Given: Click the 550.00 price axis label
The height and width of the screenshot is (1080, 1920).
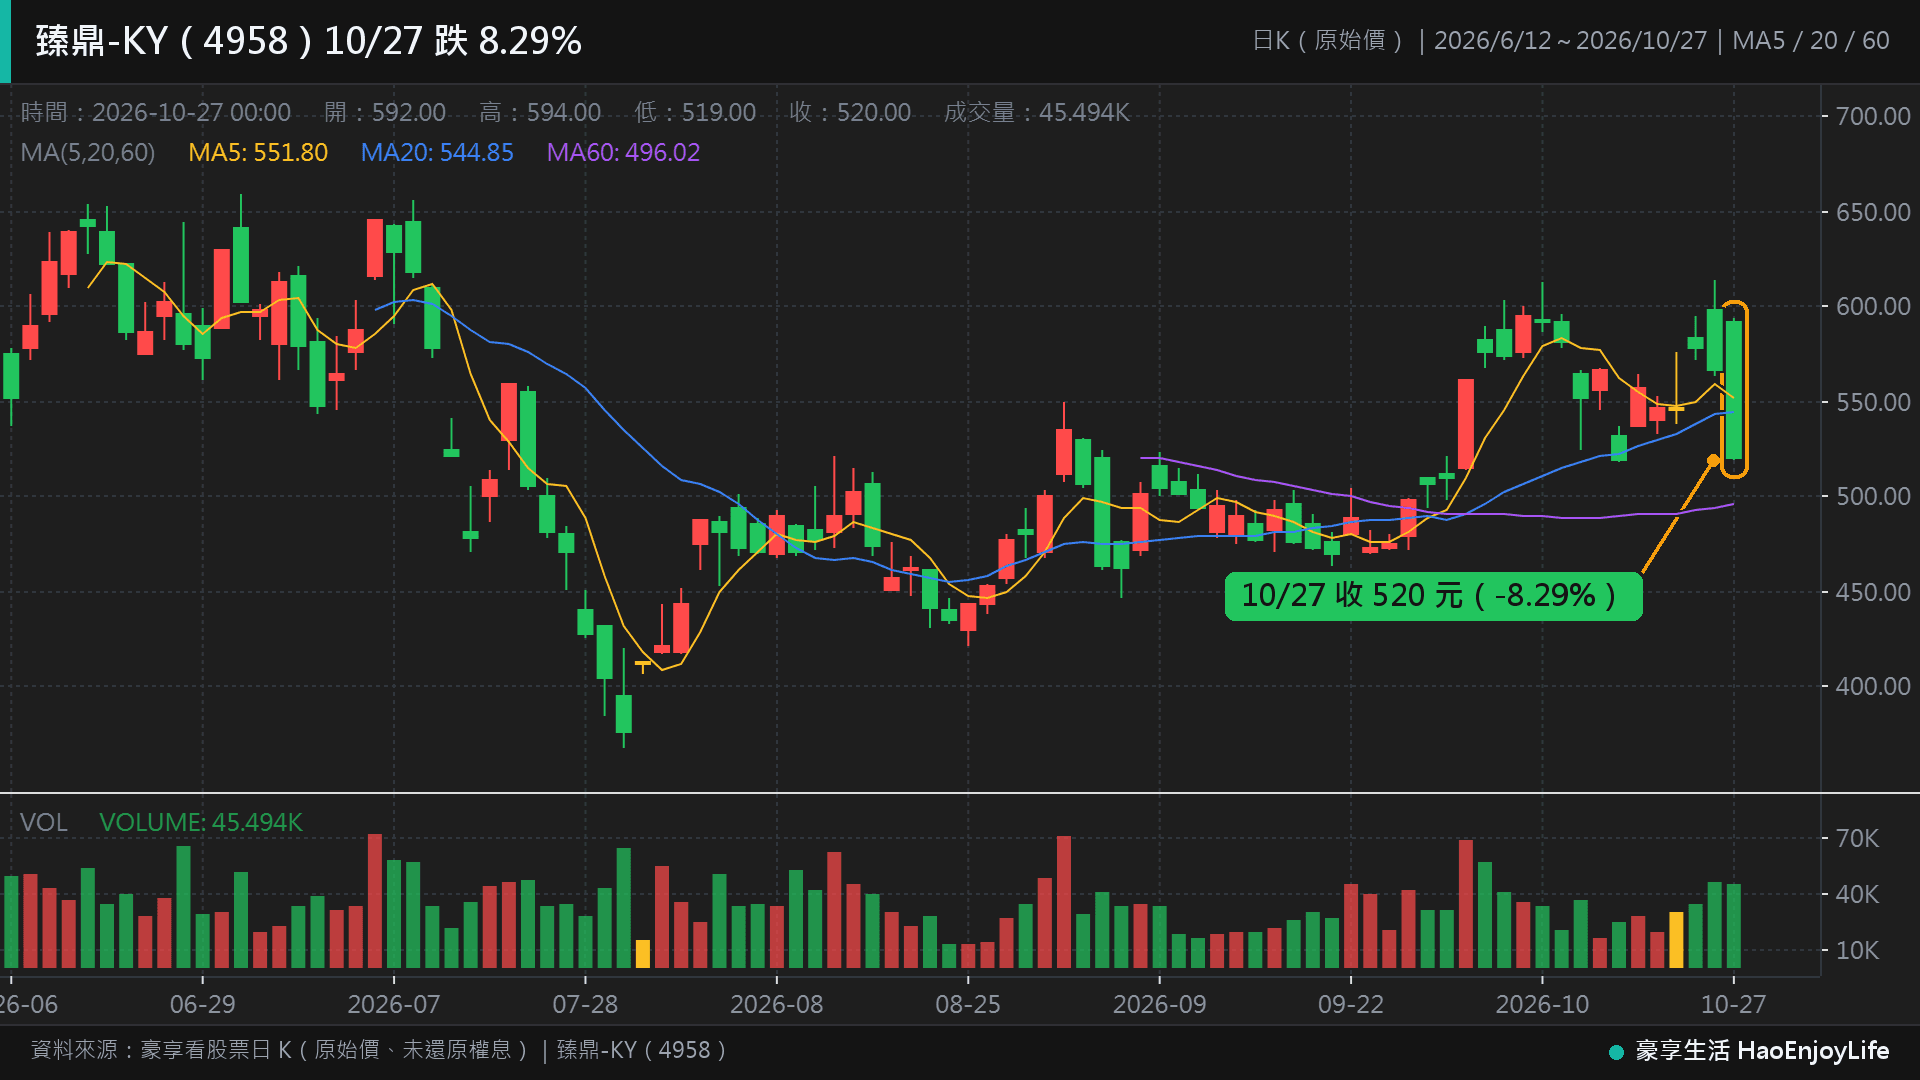Looking at the screenshot, I should [x=1873, y=402].
